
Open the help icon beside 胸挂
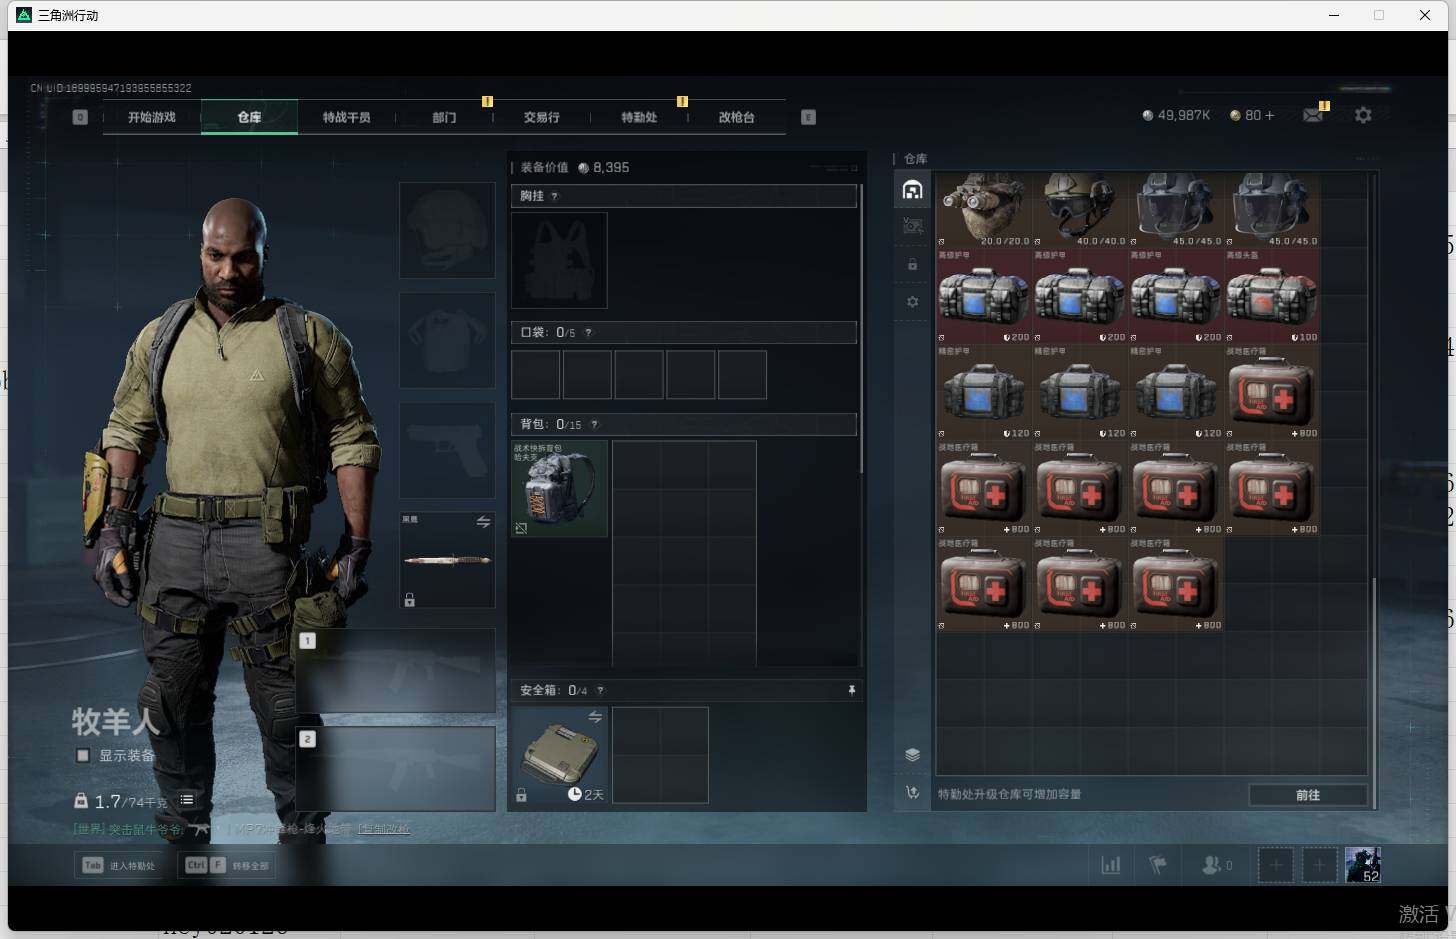pos(555,196)
